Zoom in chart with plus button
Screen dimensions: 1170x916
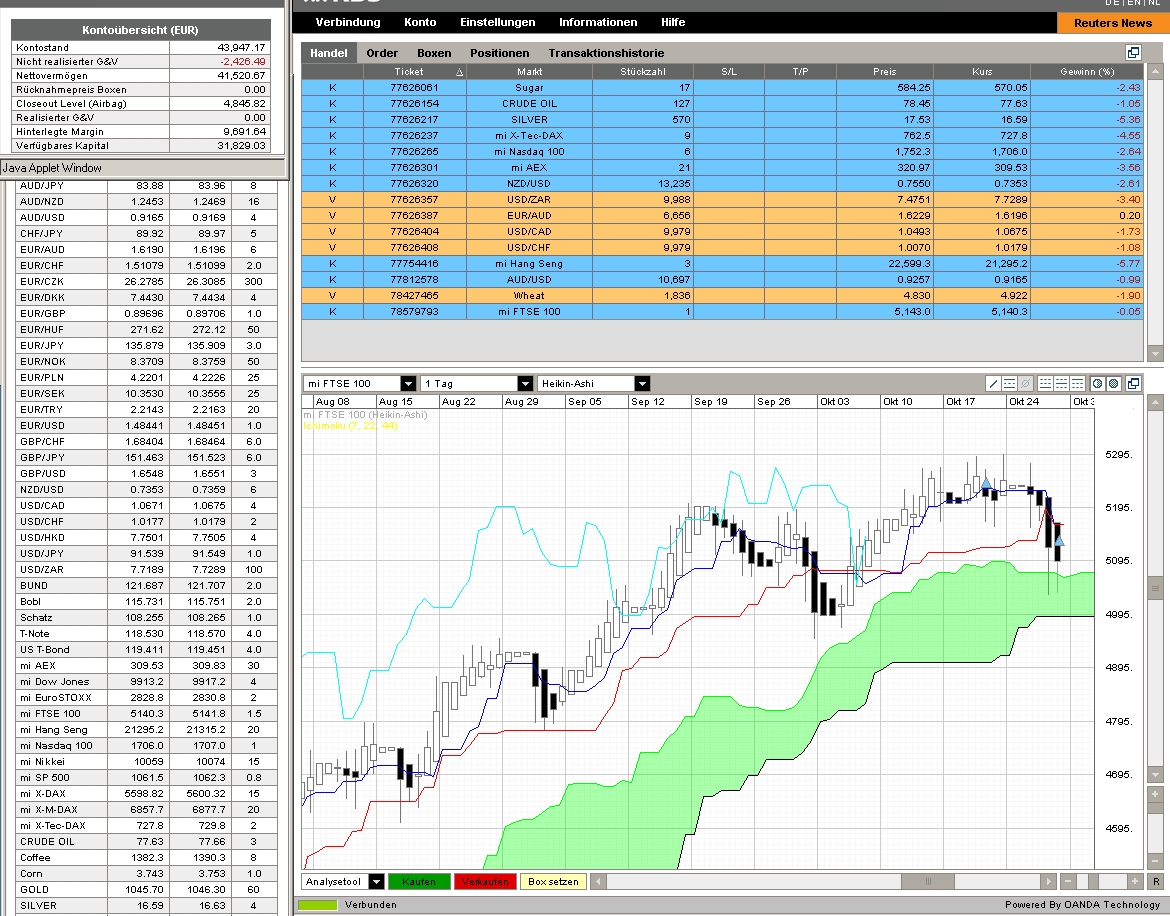click(1135, 882)
